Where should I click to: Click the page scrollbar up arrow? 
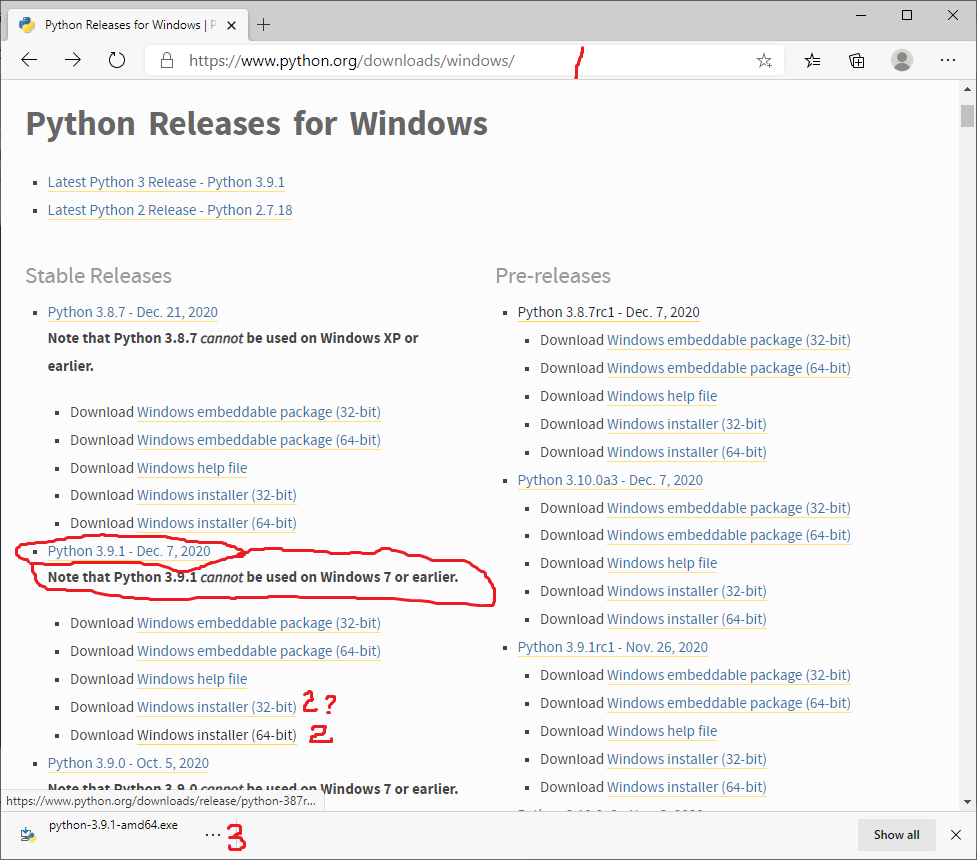(967, 89)
